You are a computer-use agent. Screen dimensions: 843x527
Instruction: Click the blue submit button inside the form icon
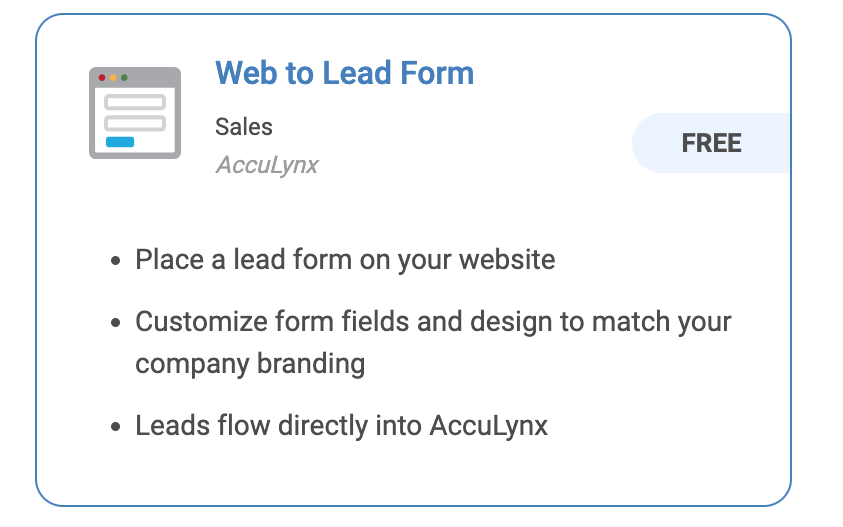pos(120,142)
